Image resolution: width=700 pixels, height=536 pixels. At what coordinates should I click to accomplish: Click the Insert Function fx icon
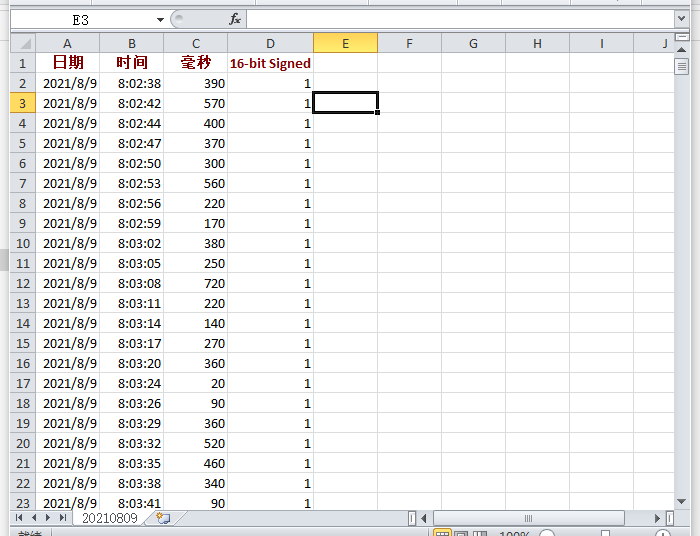coord(235,19)
